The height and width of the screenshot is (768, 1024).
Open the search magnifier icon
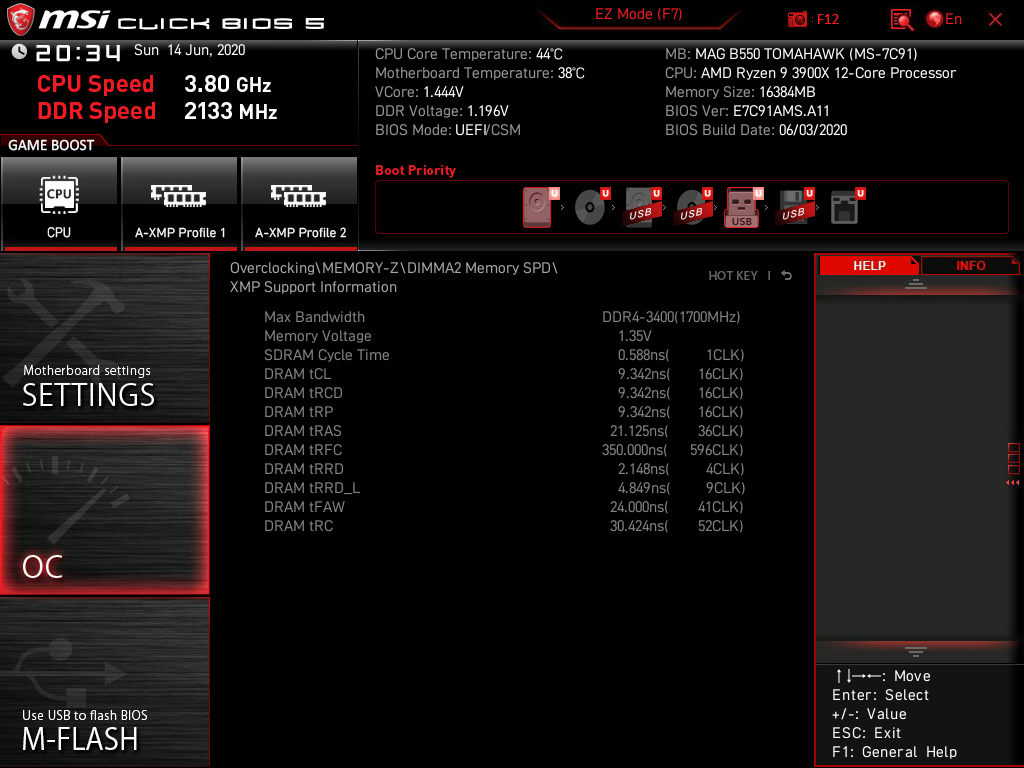pos(901,20)
